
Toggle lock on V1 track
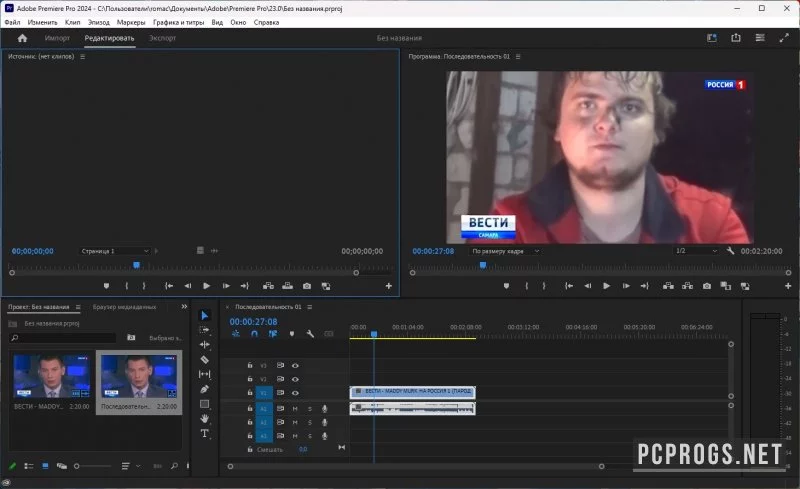(x=249, y=393)
